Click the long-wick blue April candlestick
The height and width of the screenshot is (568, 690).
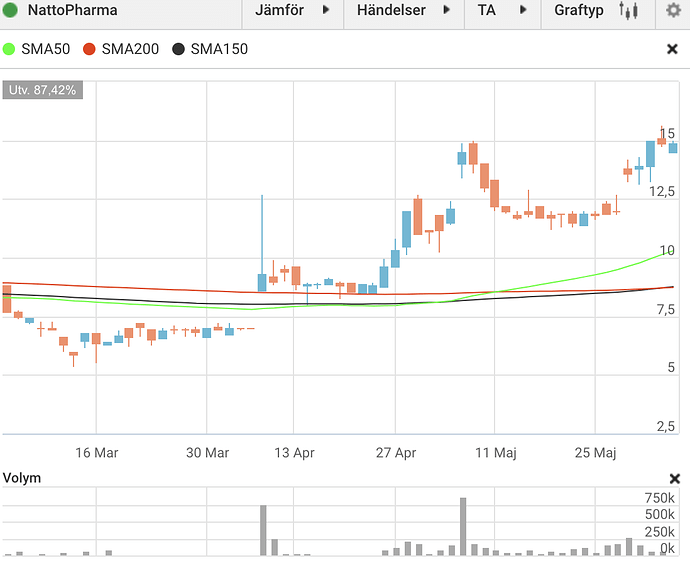262,243
